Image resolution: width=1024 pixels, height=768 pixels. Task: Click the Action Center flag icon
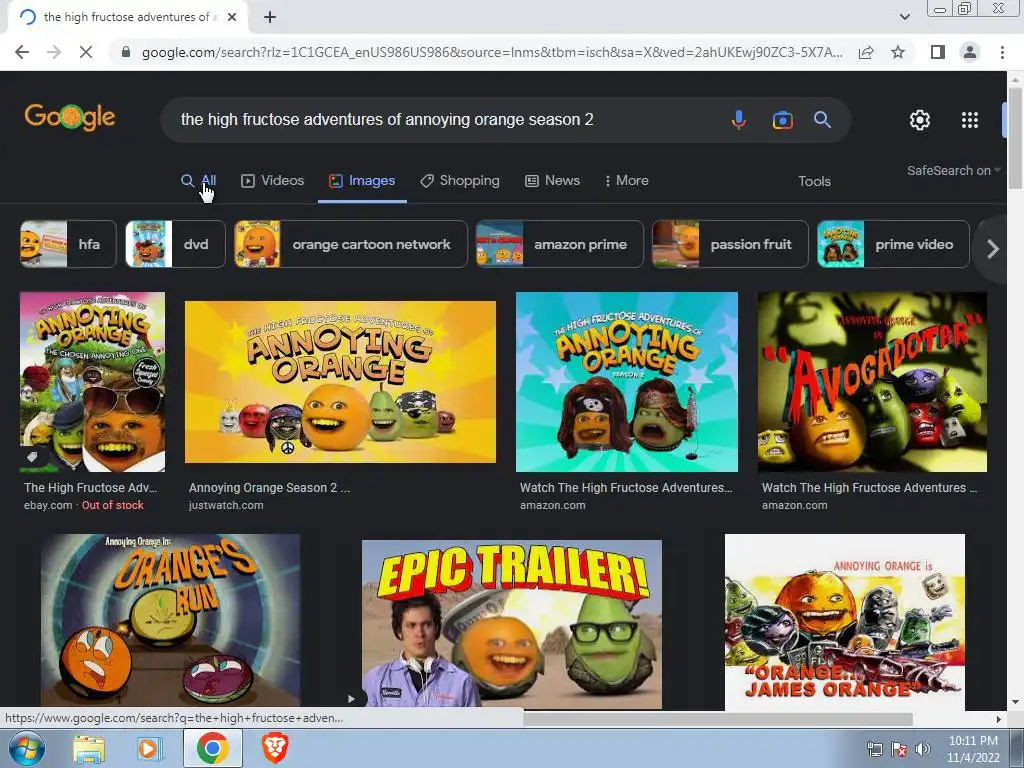coord(899,749)
